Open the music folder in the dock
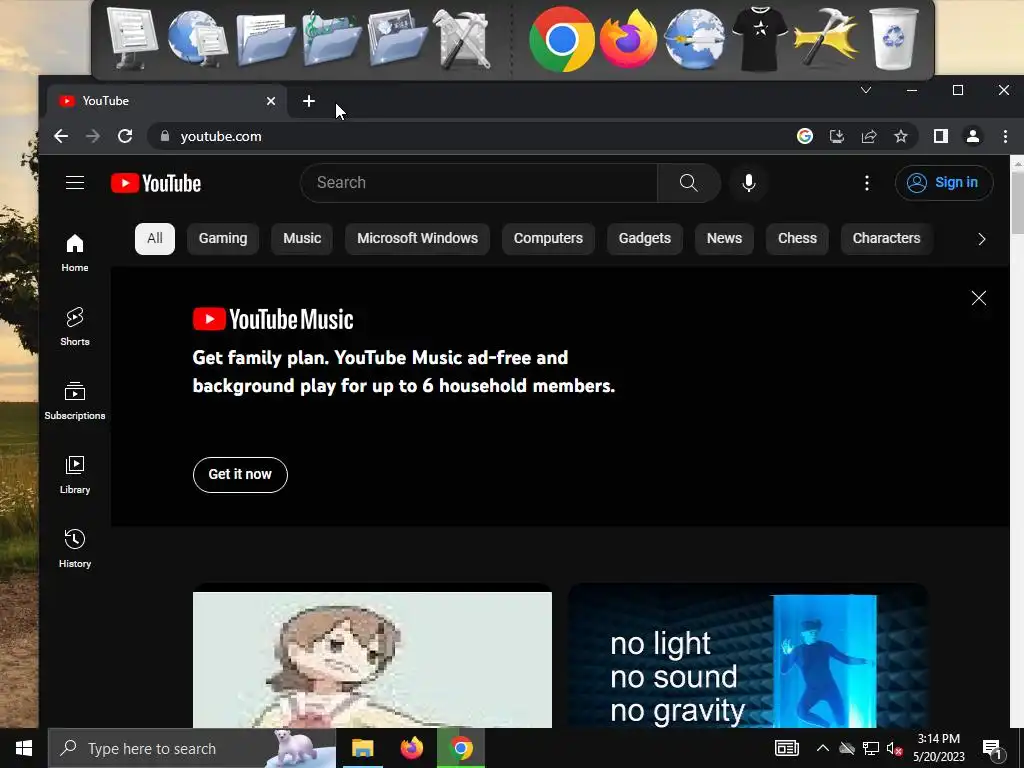Viewport: 1024px width, 768px height. pyautogui.click(x=331, y=39)
